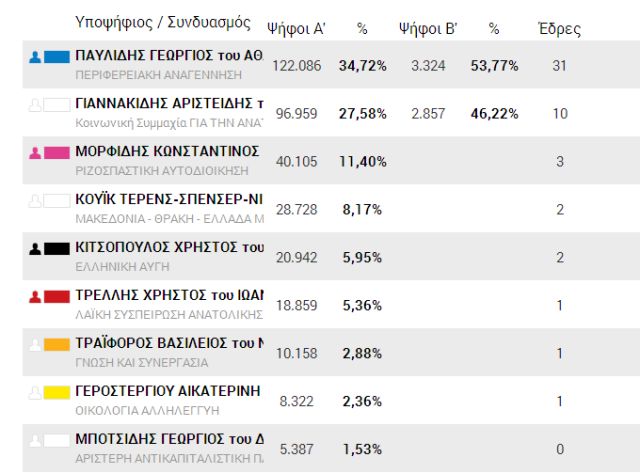Viewport: 640px width, 473px height.
Task: Click the white person icon beside ΓΙΑΝΝΑΚΙΔΗΣ ΑΡΙΣΤΕΙΔΗΣ
Action: click(35, 104)
